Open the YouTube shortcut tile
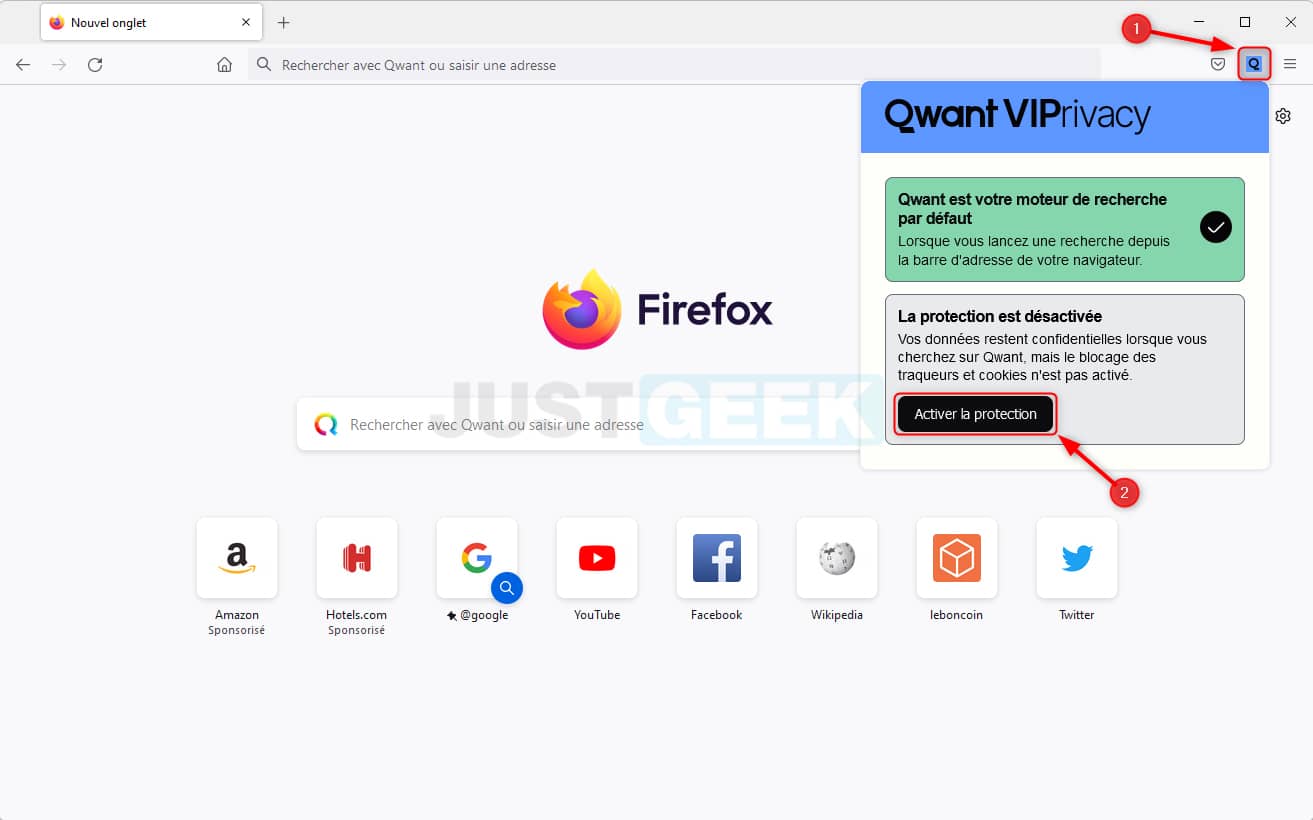The width and height of the screenshot is (1313, 820). (x=597, y=570)
